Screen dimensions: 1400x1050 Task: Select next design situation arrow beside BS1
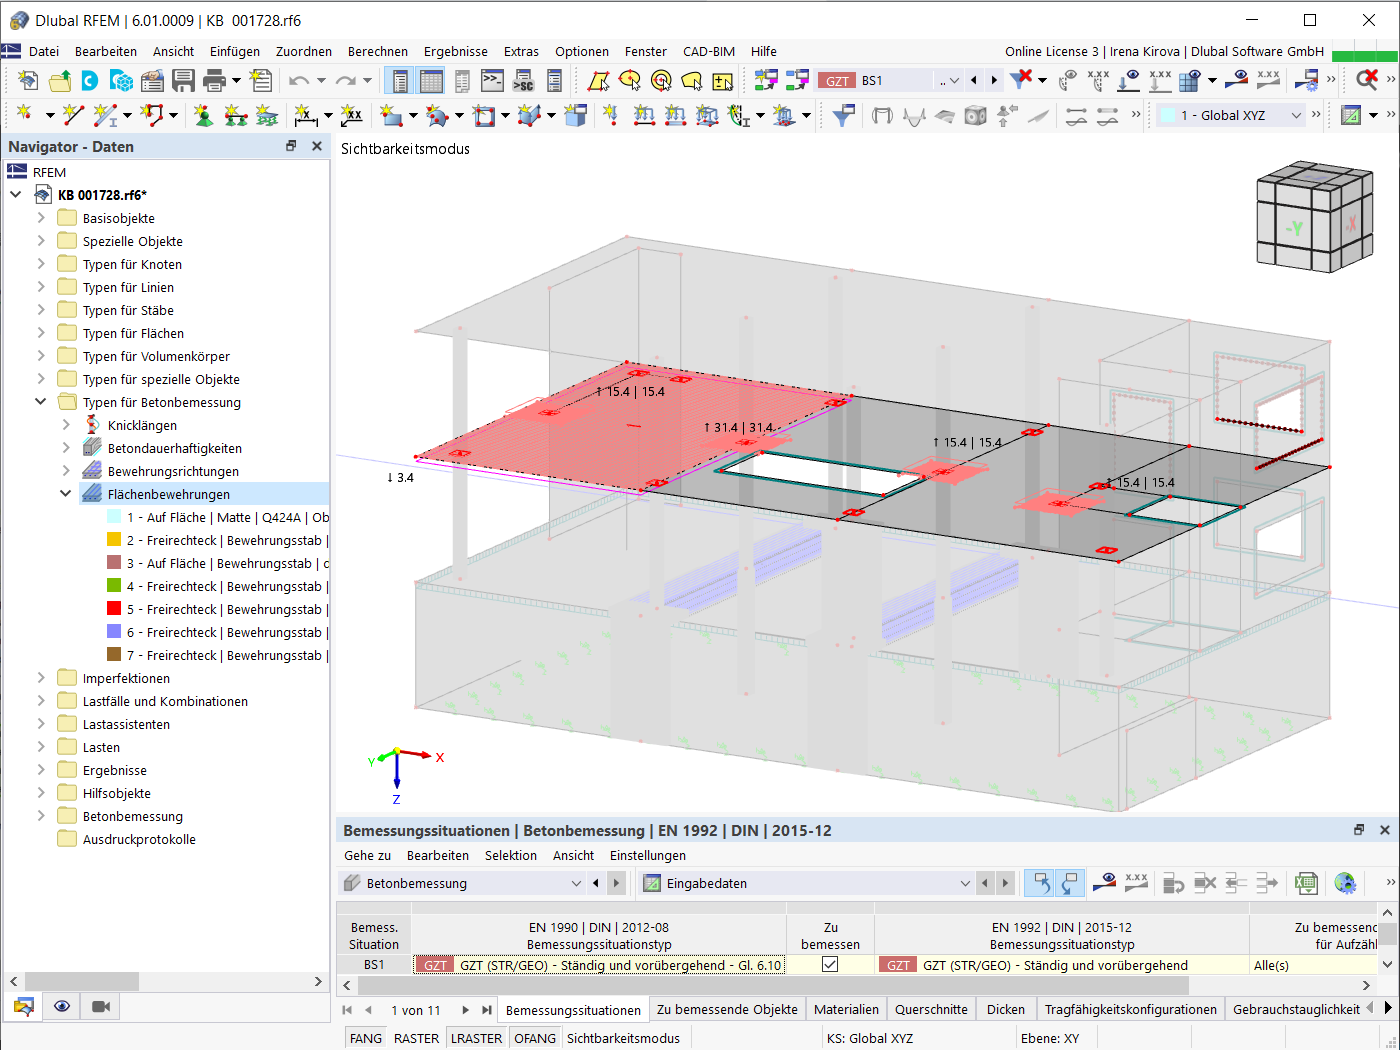[x=994, y=81]
